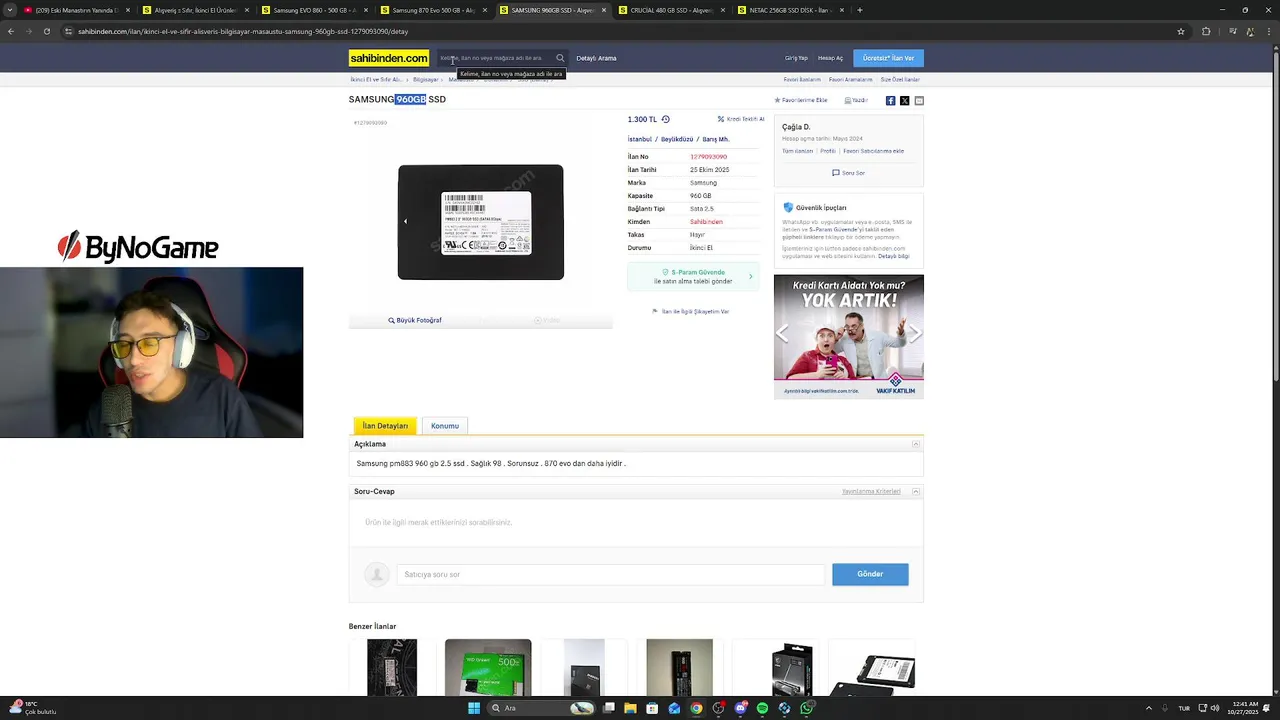Bookmark this page with star icon
The width and height of the screenshot is (1280, 720).
[1181, 31]
